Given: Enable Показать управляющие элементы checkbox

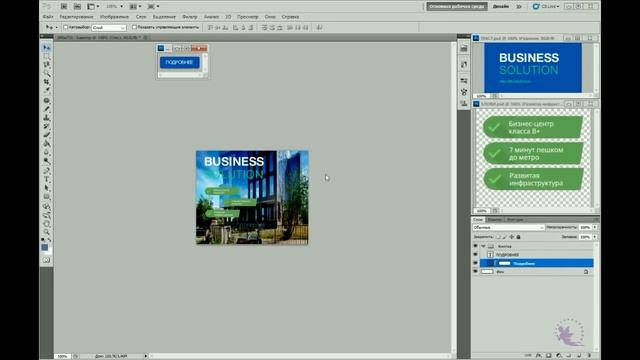Looking at the screenshot, I should (134, 27).
